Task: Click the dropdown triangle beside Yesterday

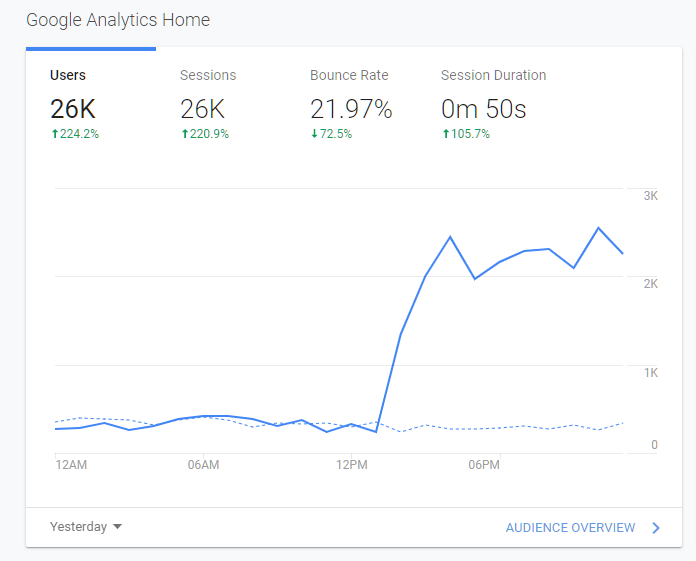Action: tap(118, 527)
